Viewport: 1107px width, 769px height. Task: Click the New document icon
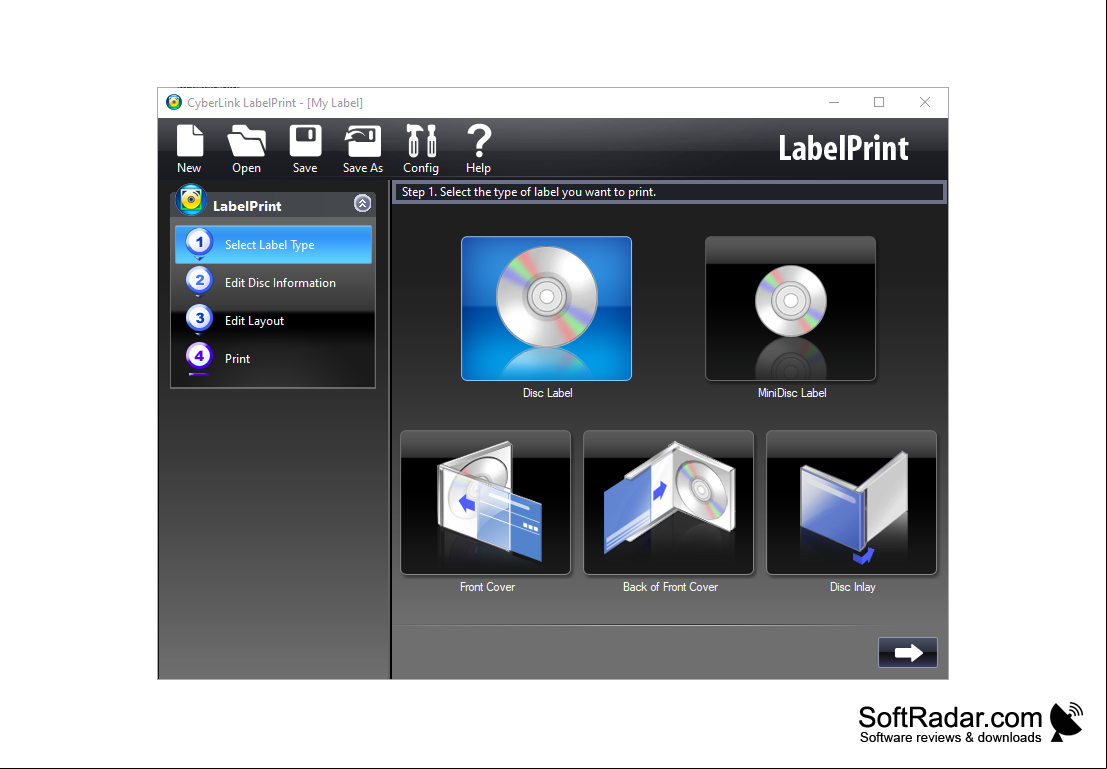pyautogui.click(x=189, y=141)
